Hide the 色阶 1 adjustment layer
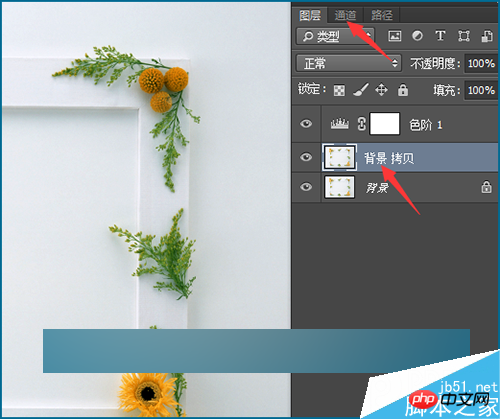Image resolution: width=500 pixels, height=419 pixels. click(x=306, y=124)
